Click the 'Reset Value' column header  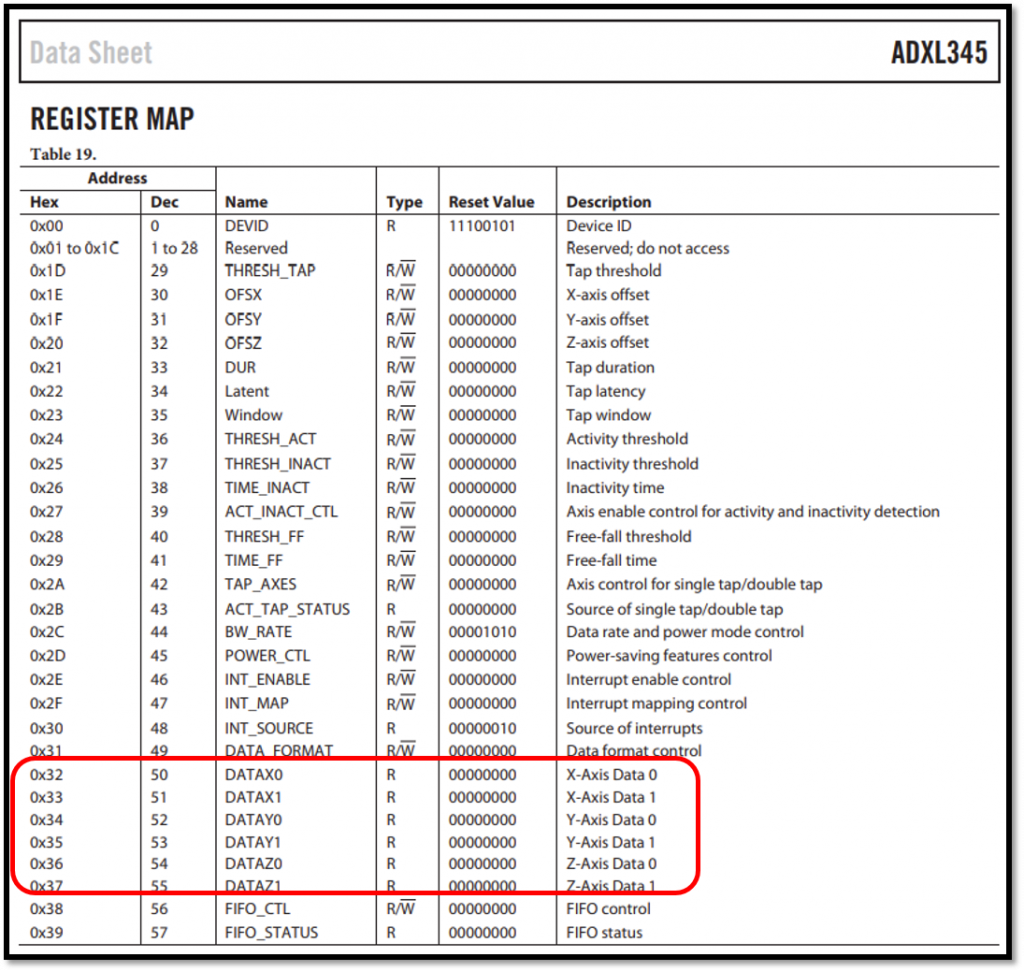pyautogui.click(x=491, y=202)
